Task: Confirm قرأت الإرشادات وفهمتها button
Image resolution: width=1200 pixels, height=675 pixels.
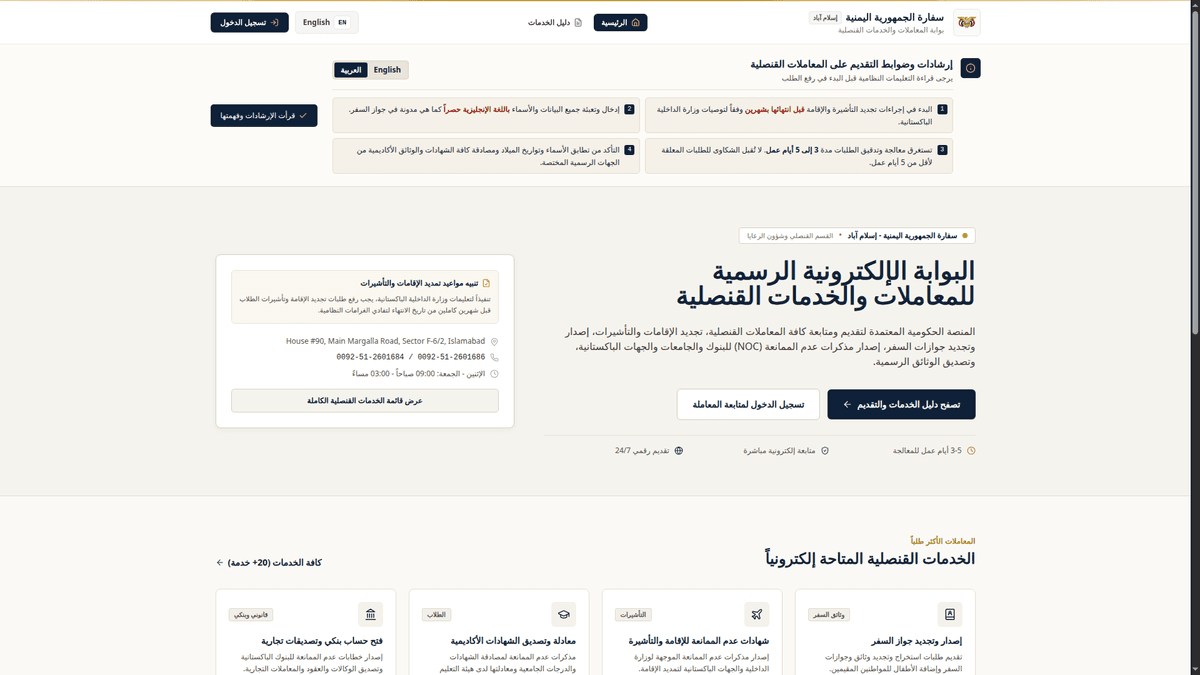Action: [x=264, y=116]
